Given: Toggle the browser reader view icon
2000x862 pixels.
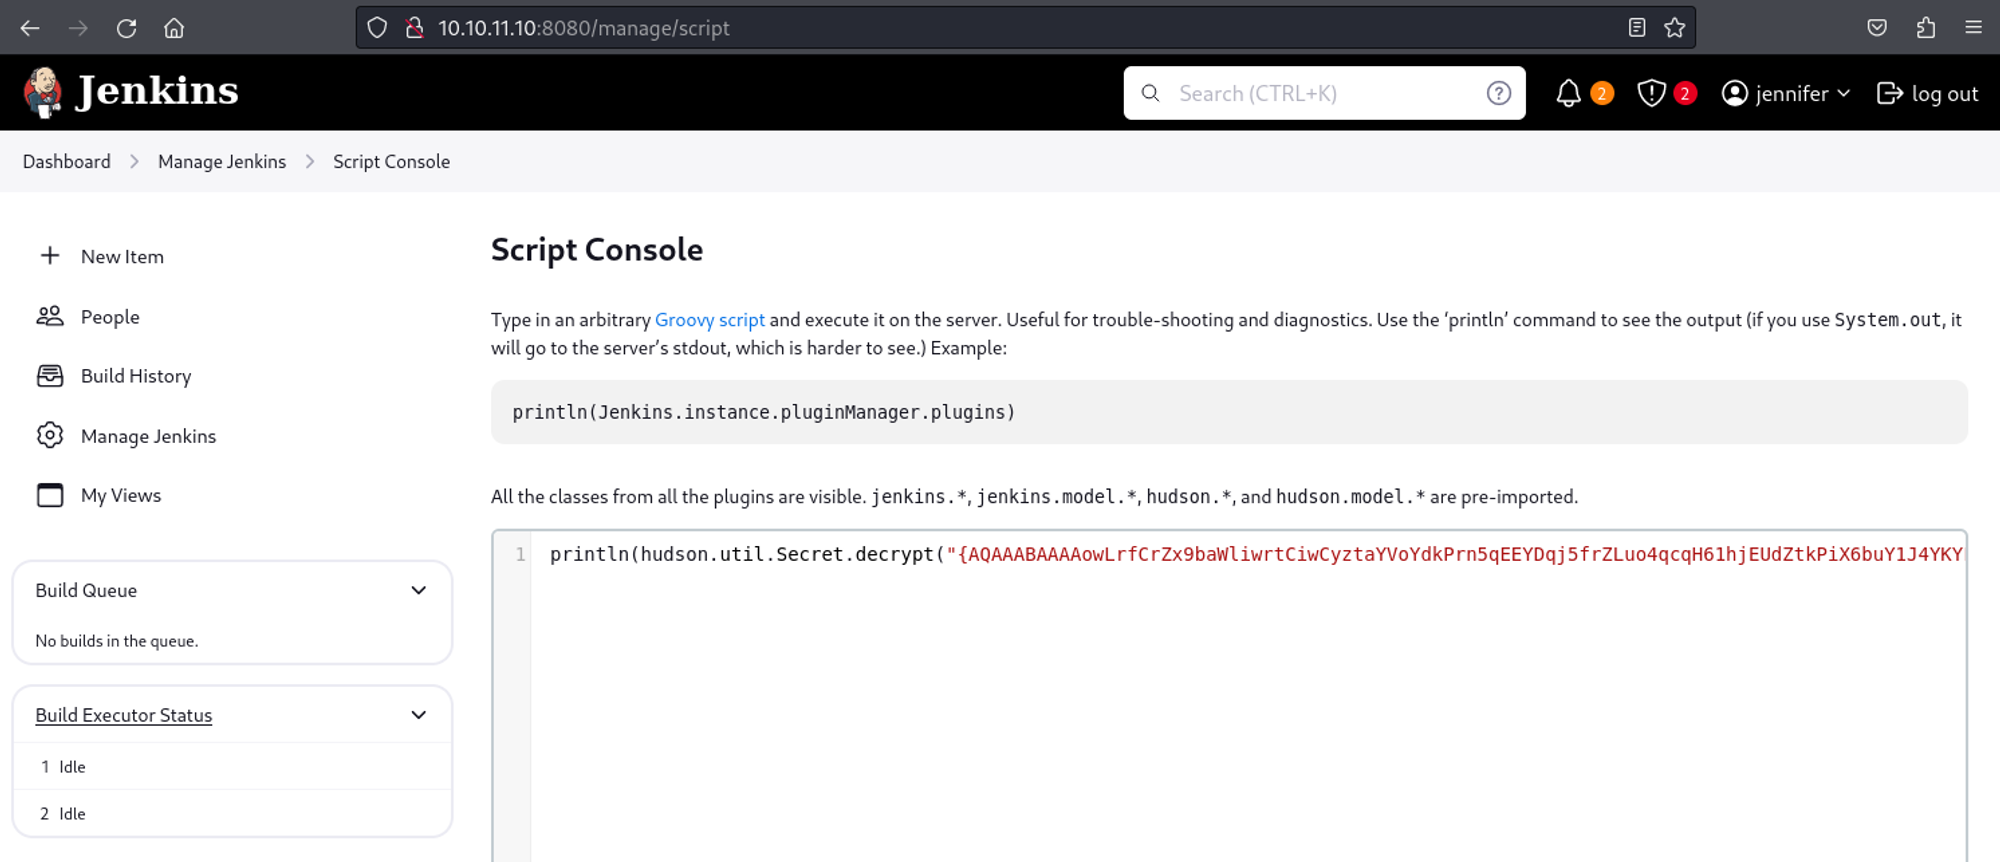Looking at the screenshot, I should (x=1637, y=28).
